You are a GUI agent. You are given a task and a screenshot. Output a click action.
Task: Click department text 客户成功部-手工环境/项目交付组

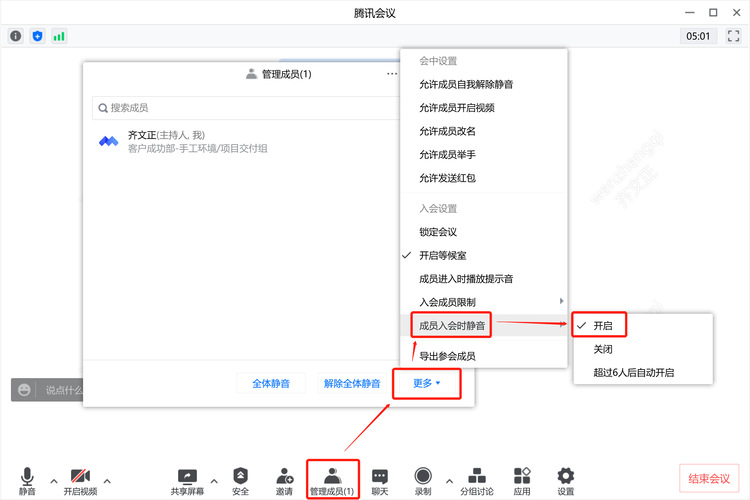[198, 148]
